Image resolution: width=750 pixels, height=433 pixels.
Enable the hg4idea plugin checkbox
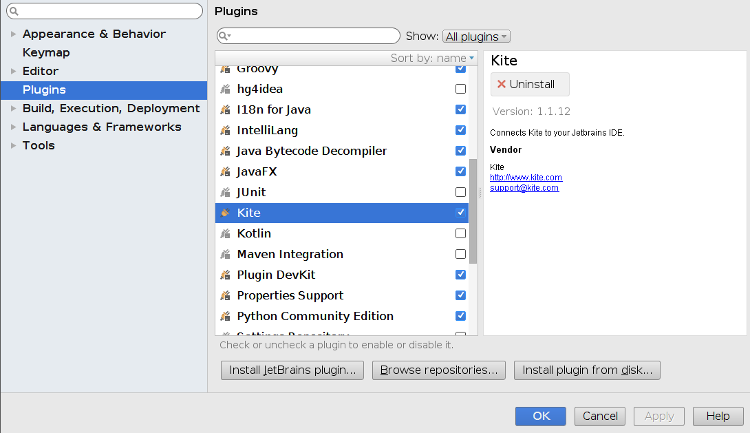pos(461,89)
